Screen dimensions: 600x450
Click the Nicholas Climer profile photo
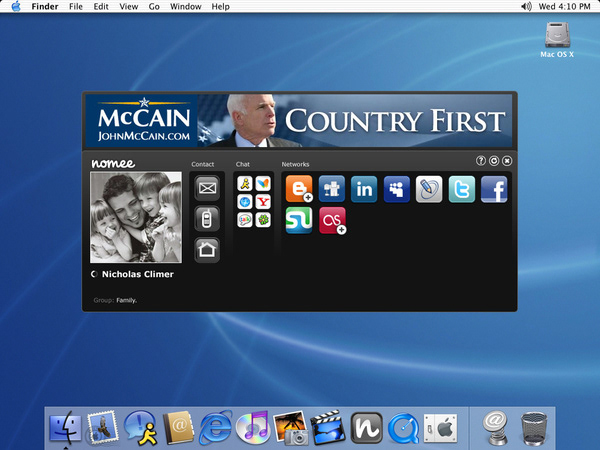[136, 217]
